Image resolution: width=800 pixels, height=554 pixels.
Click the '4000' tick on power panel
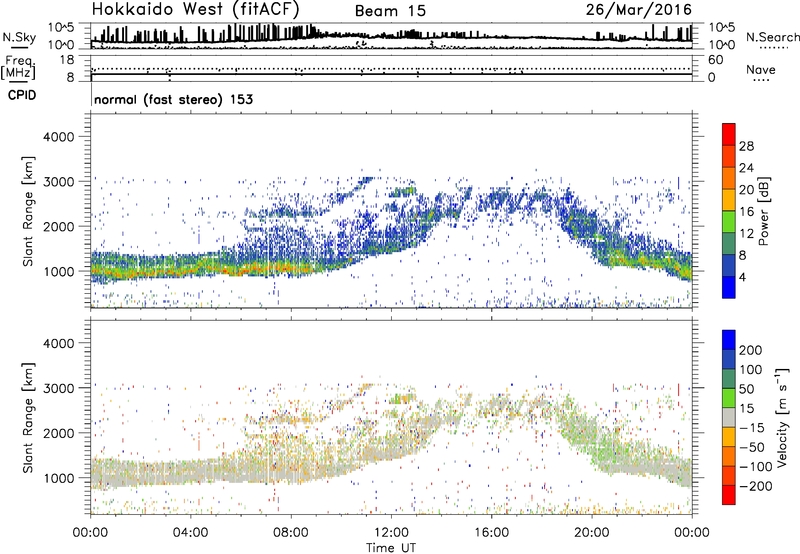(x=58, y=137)
